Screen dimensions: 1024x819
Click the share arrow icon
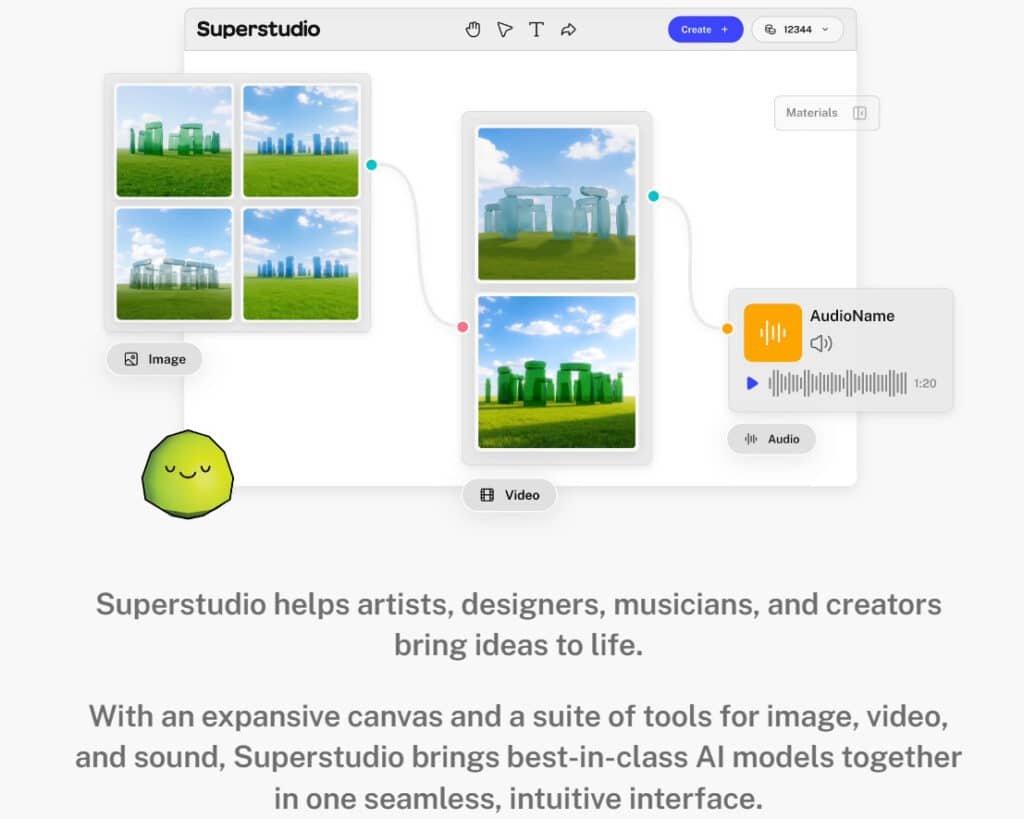[x=568, y=29]
